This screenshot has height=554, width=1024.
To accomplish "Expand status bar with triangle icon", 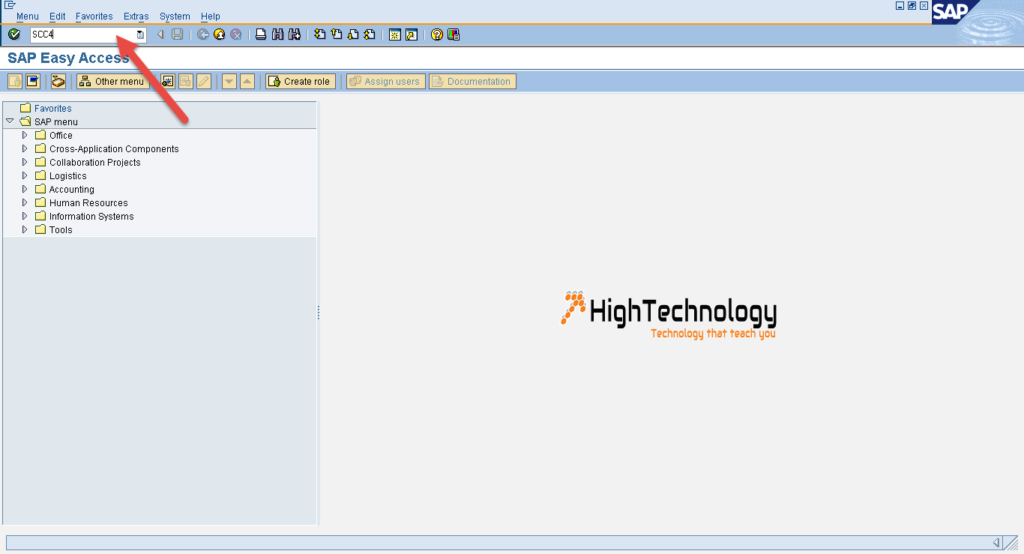I will point(997,542).
